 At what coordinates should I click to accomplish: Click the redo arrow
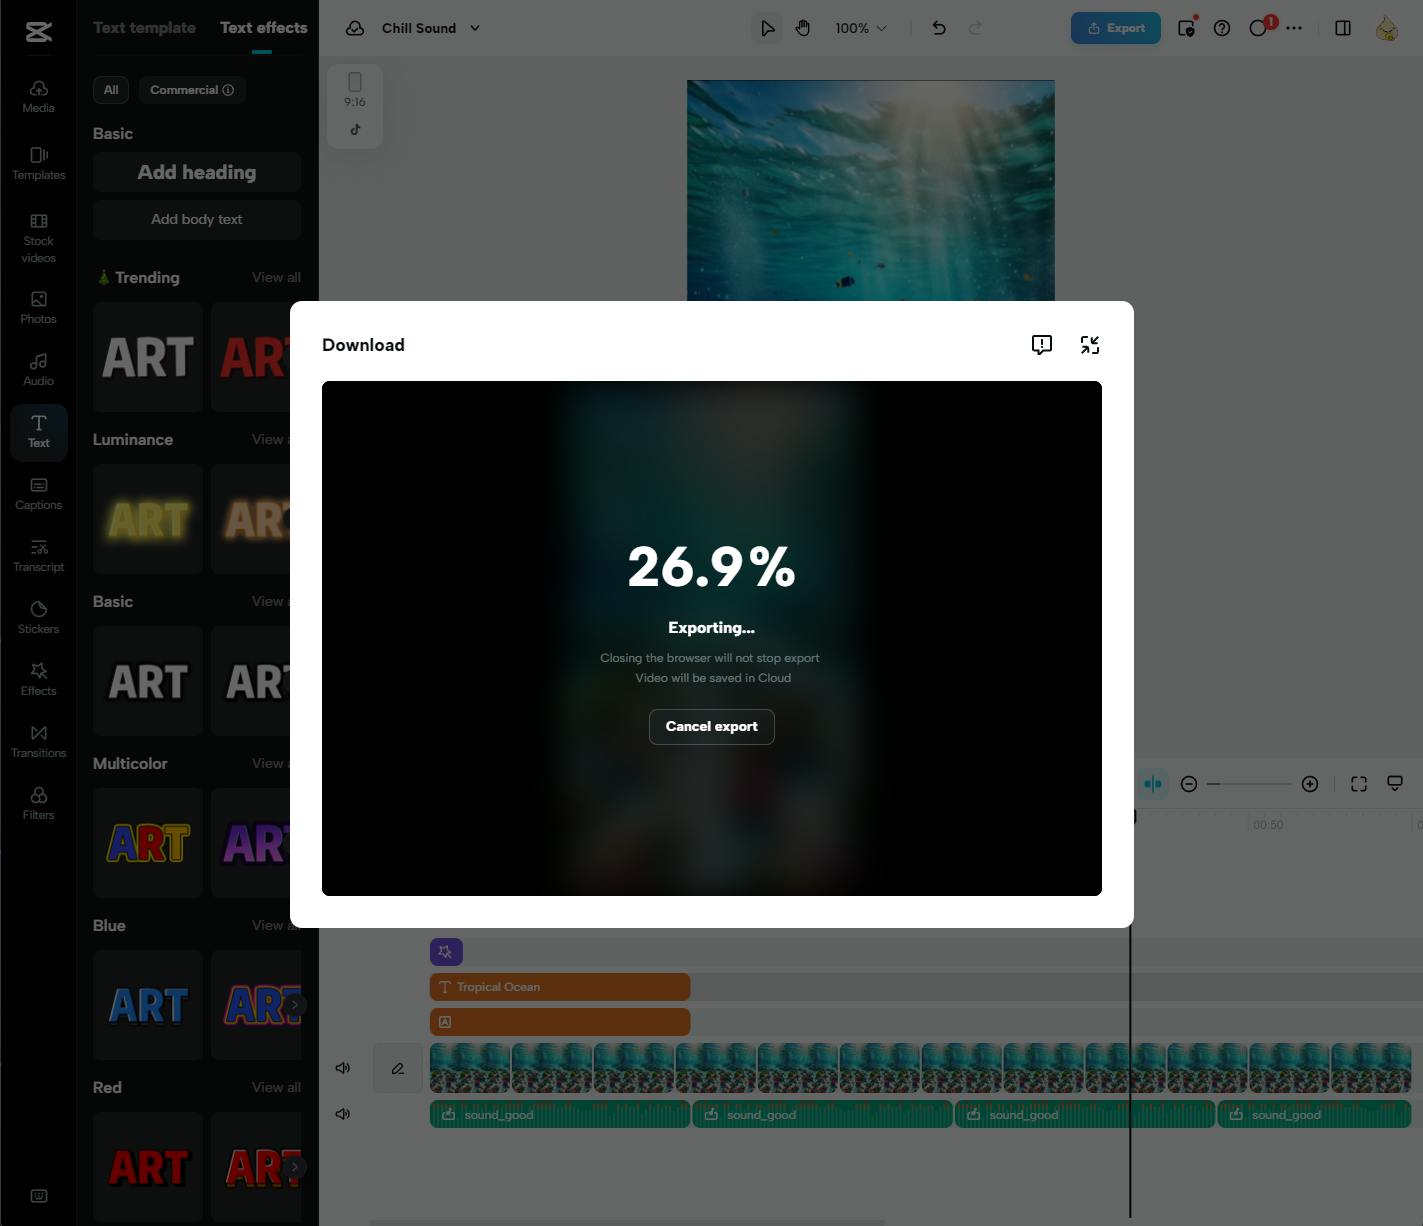pos(975,28)
